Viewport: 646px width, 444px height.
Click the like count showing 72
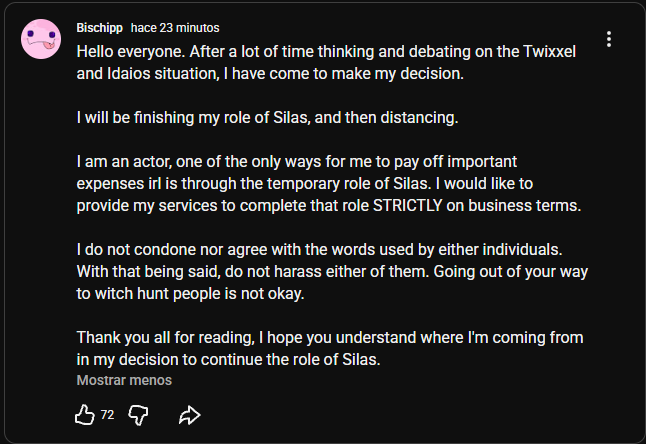[107, 415]
